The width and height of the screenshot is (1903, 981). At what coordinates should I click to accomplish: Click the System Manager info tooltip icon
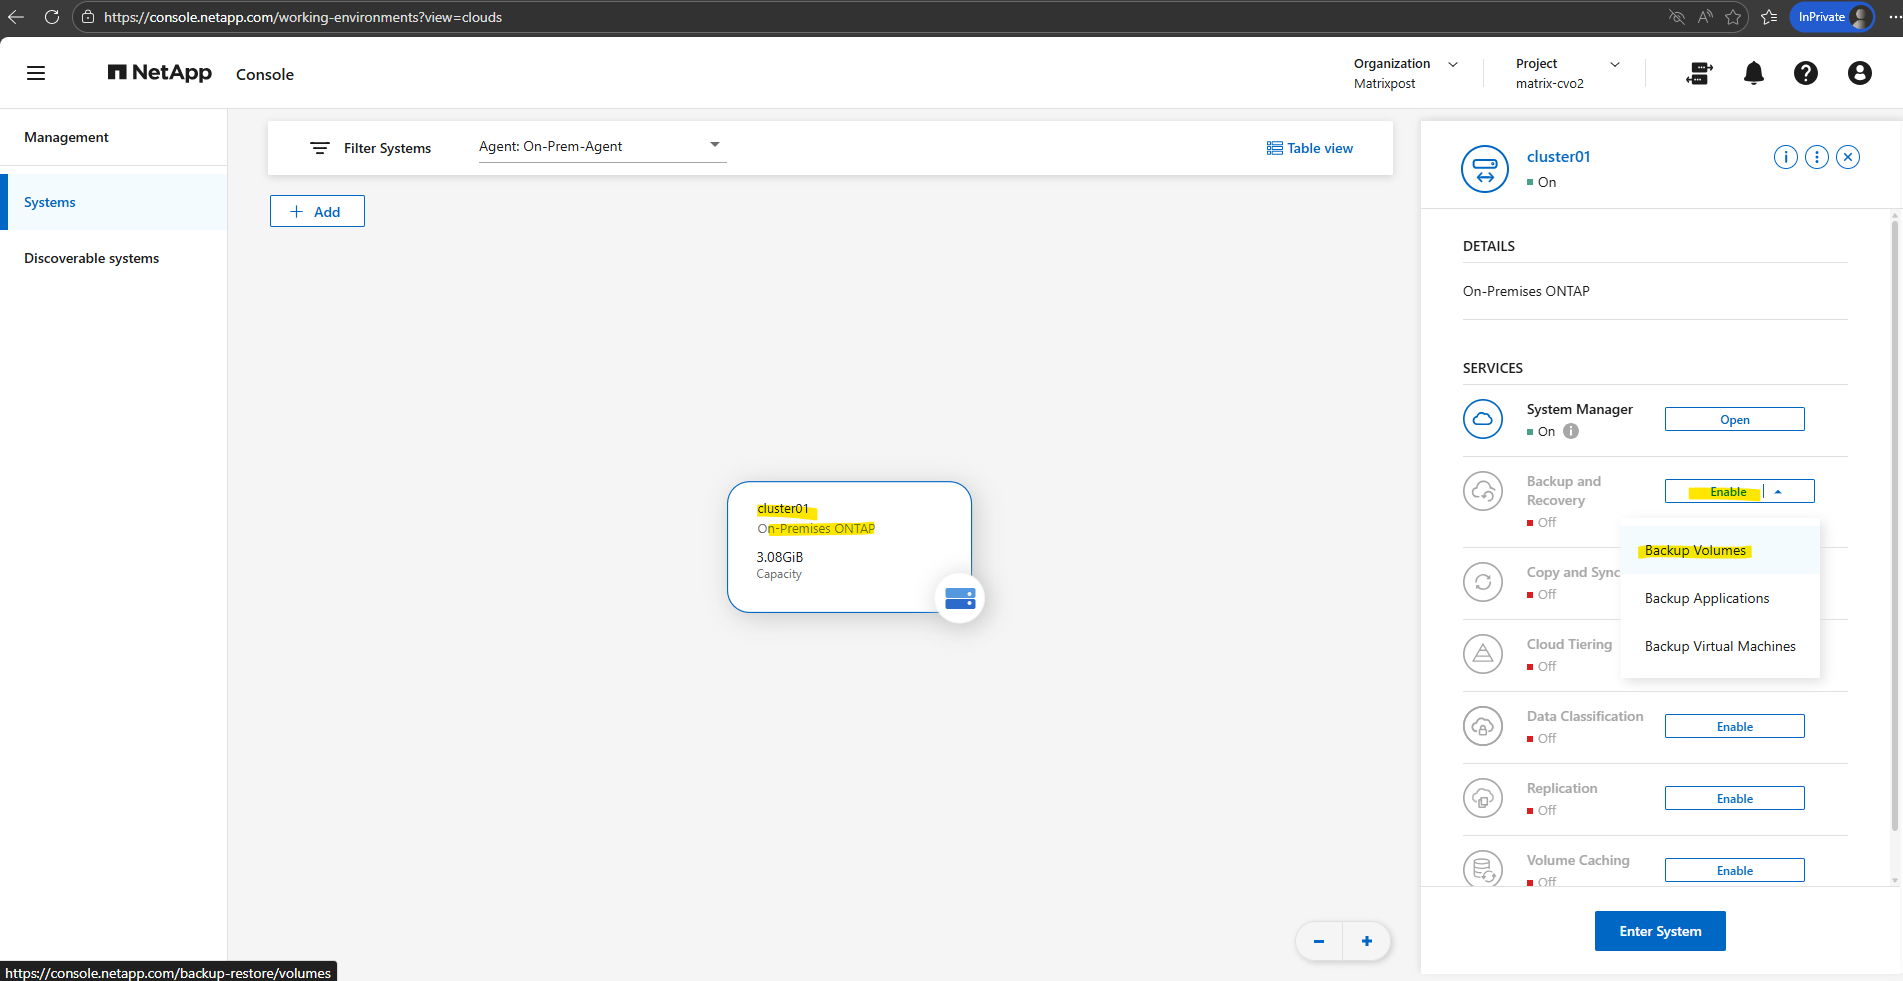[x=1571, y=432]
